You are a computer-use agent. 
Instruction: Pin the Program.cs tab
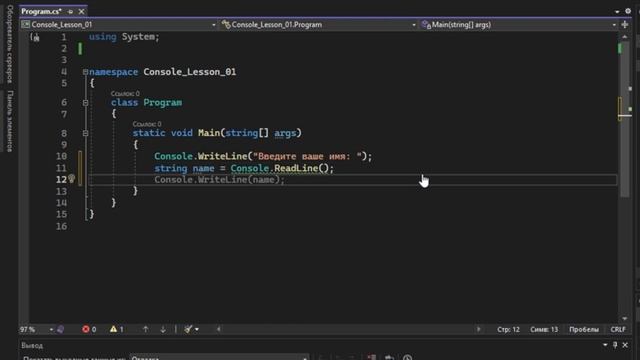pos(71,12)
